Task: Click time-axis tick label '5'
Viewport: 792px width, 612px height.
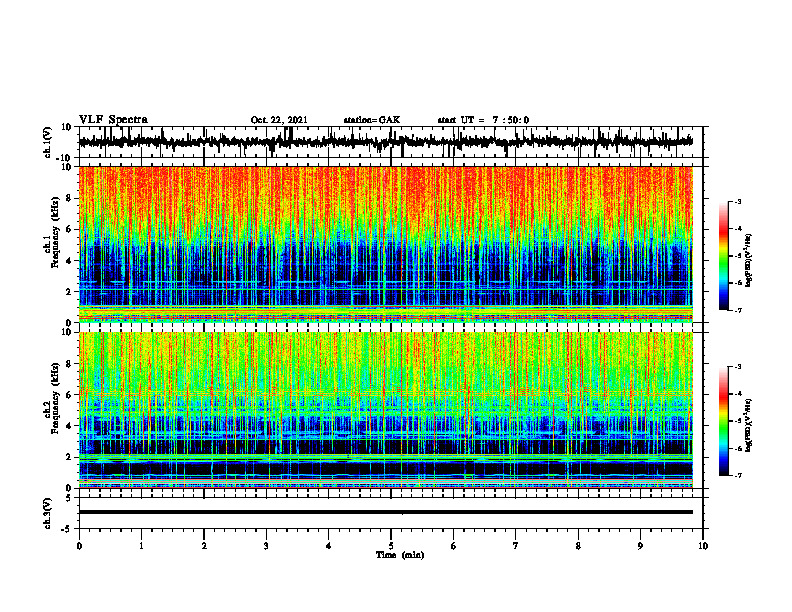Action: [391, 546]
